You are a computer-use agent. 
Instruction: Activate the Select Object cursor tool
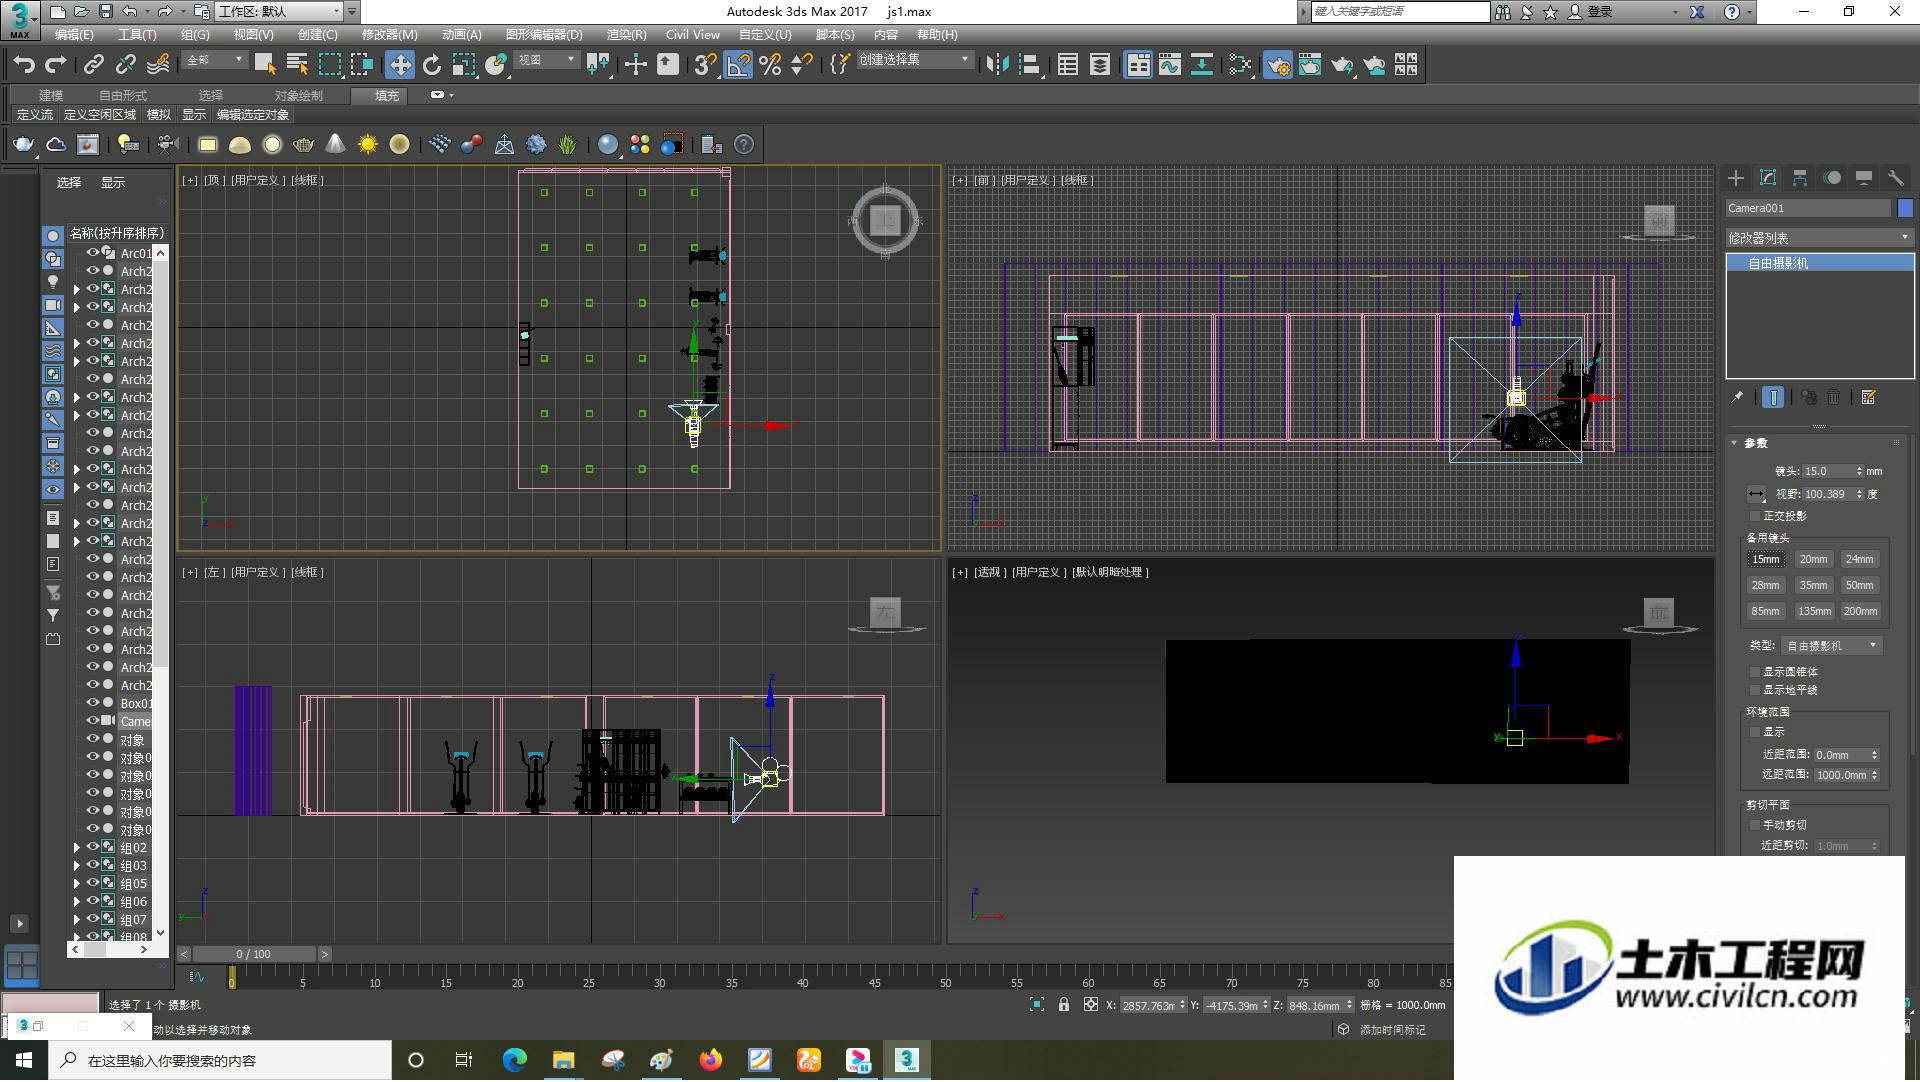[265, 65]
